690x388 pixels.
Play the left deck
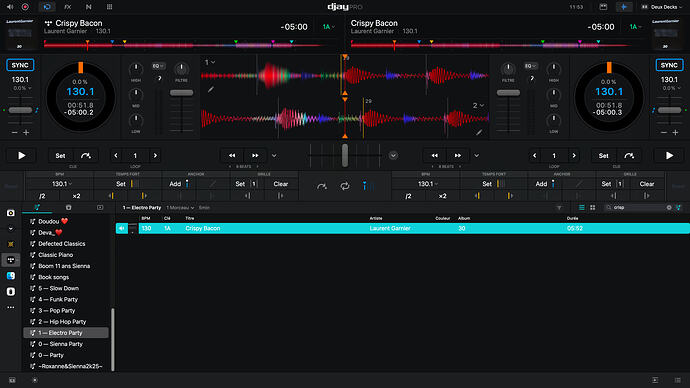point(21,155)
